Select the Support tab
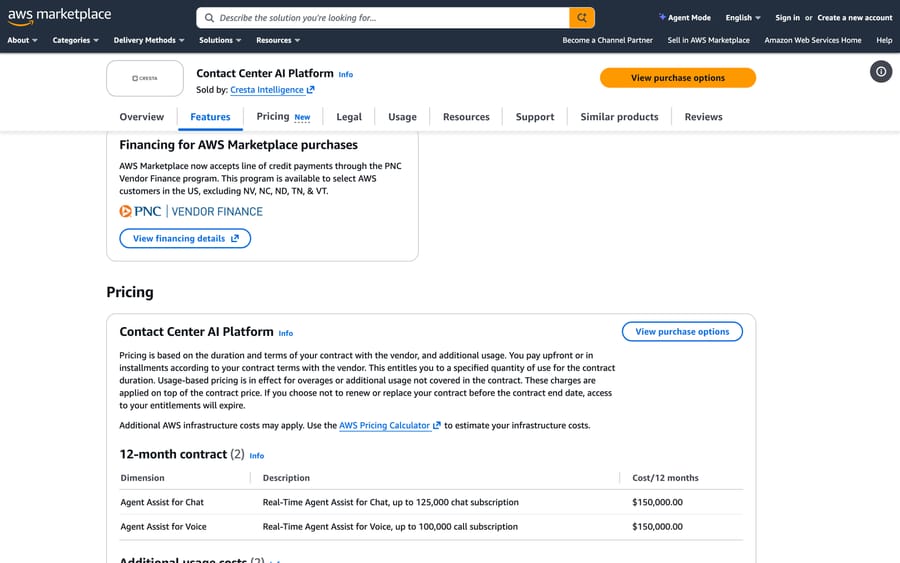The width and height of the screenshot is (900, 563). point(535,117)
